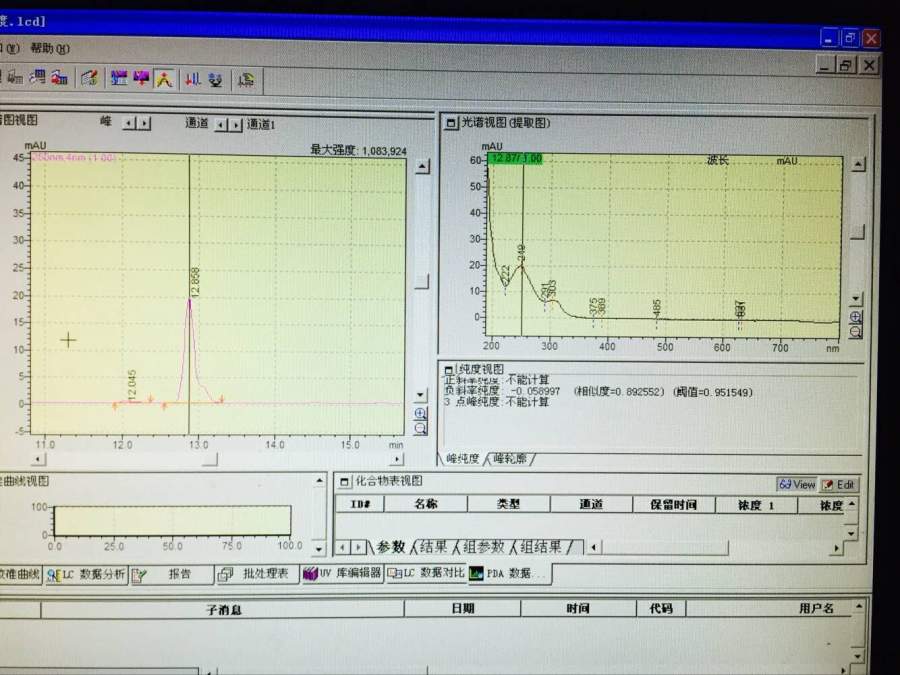Image resolution: width=900 pixels, height=675 pixels.
Task: Click the Edit button in compound table
Action: tap(839, 485)
